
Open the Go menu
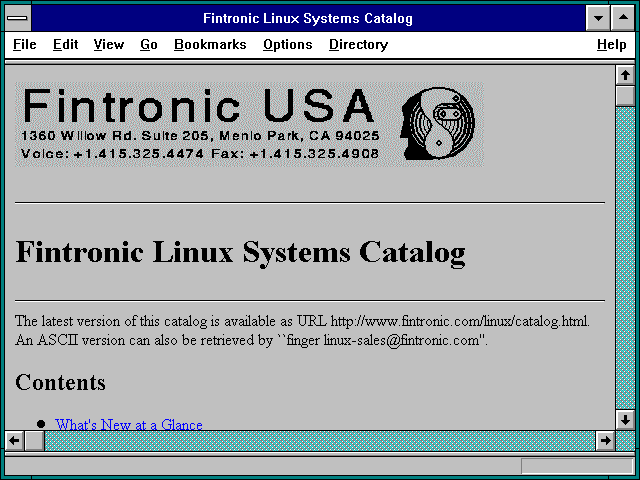pos(149,44)
